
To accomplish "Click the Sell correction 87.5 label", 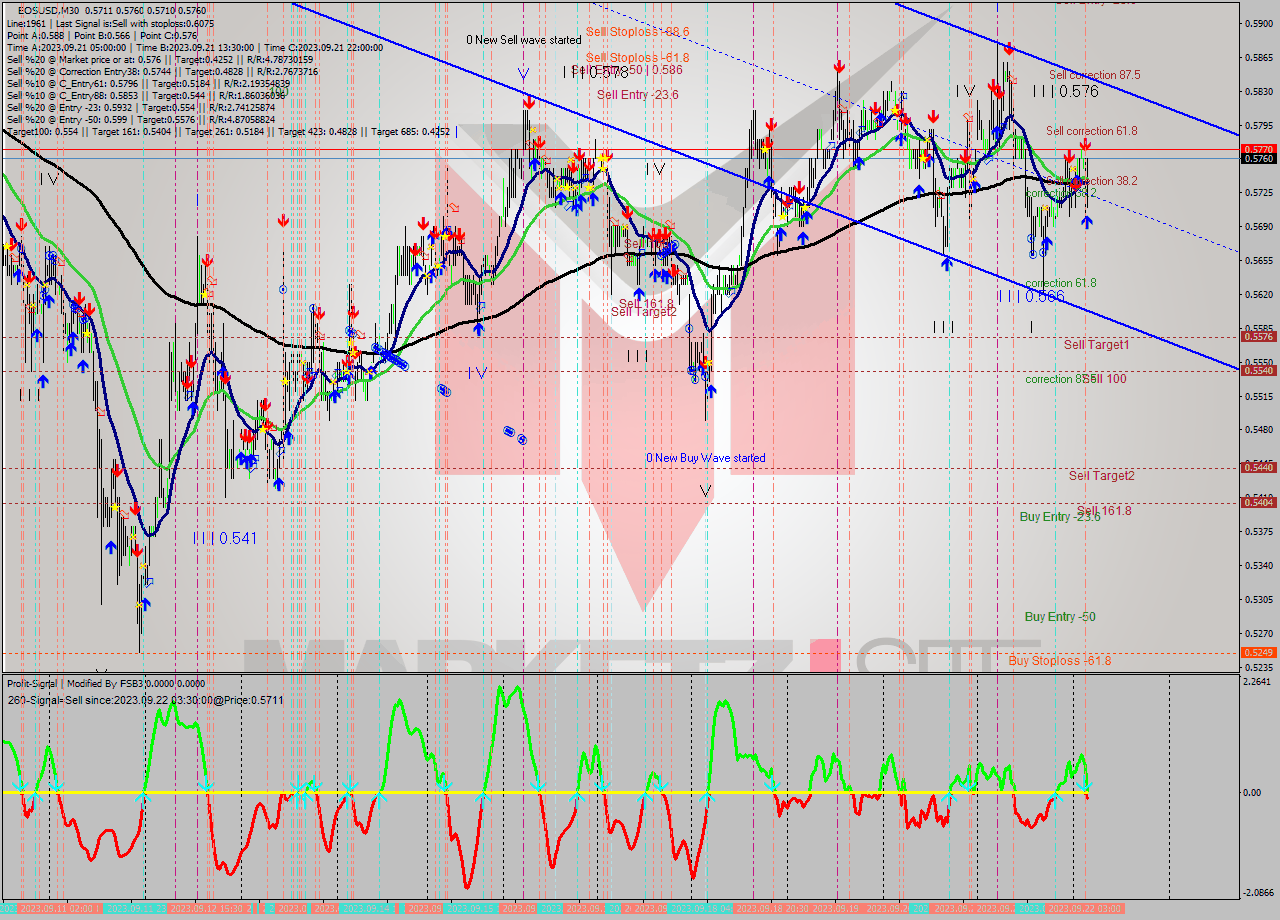I will pos(1094,75).
